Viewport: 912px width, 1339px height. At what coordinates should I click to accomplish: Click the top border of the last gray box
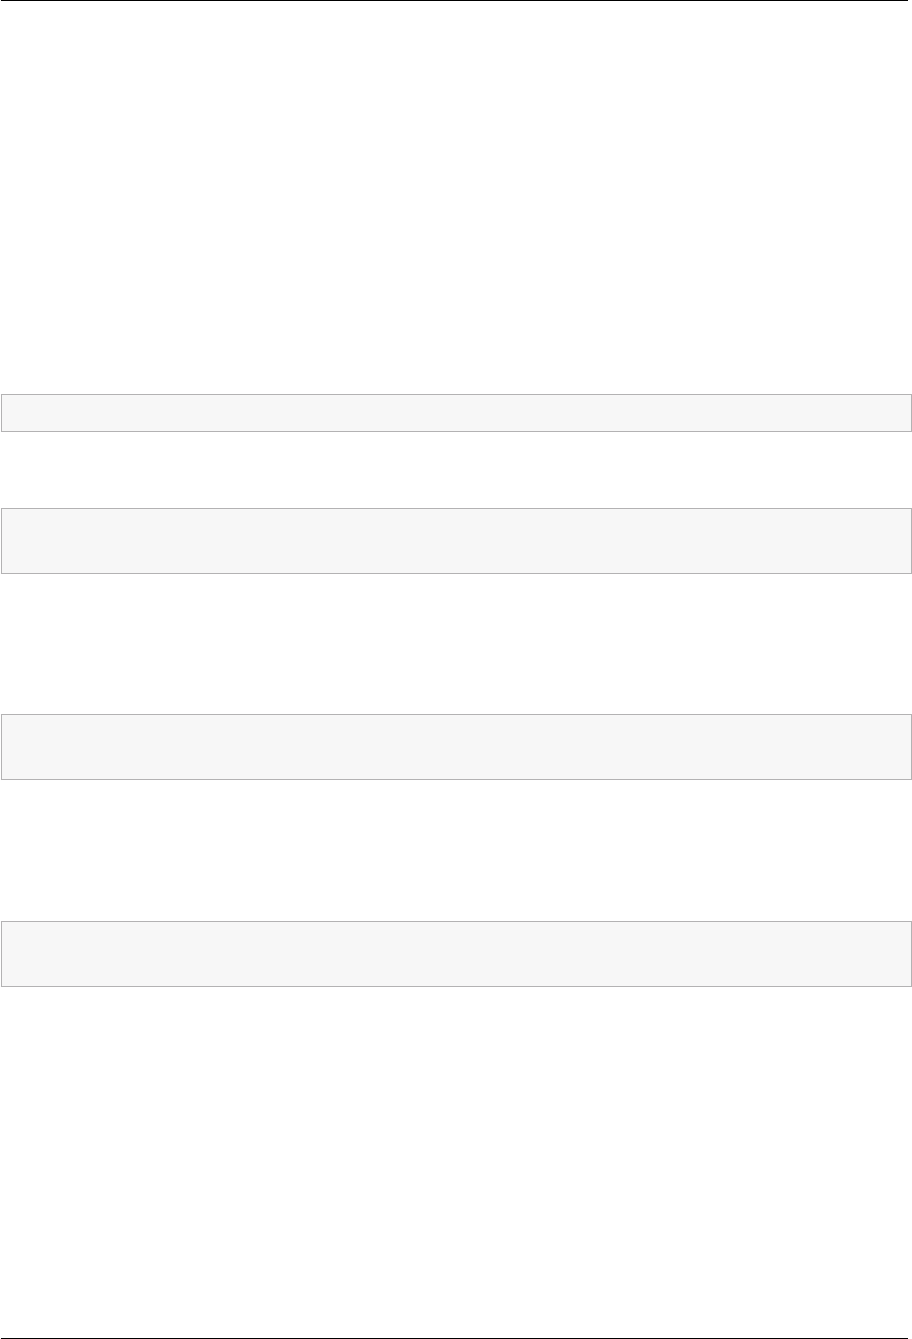[x=456, y=921]
